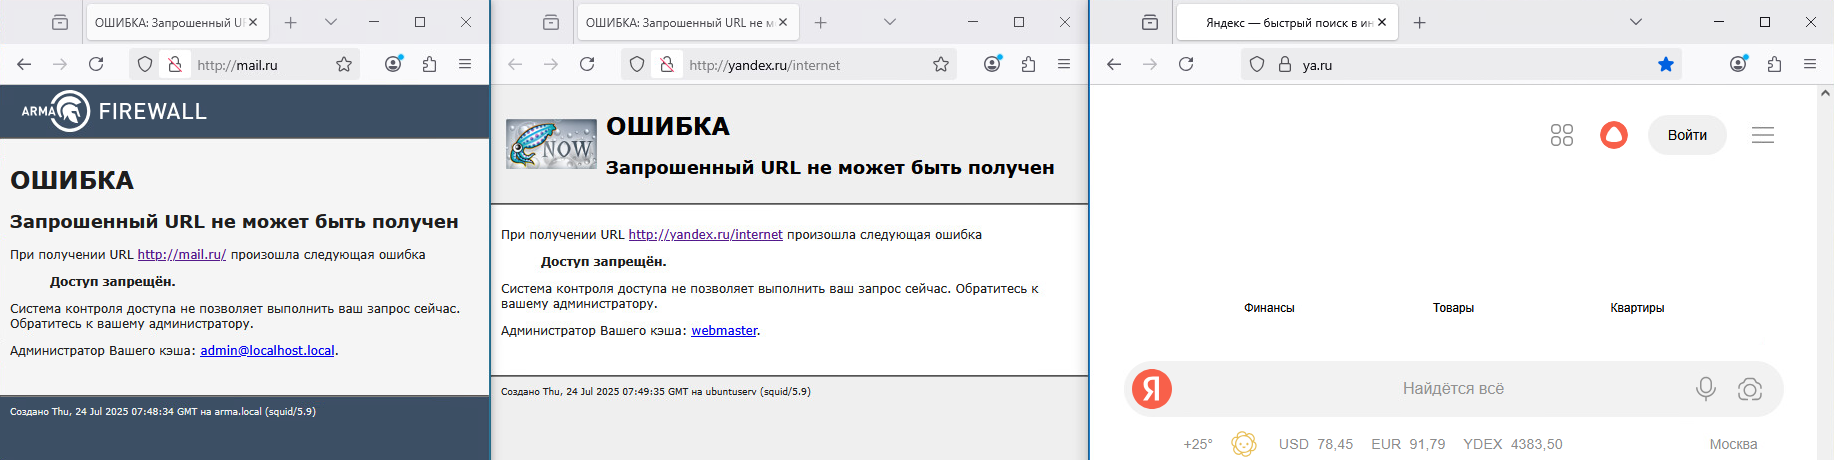Screen dimensions: 1834x460
Task: Select the Яндекс — быстрый поиск tab
Action: (1286, 22)
